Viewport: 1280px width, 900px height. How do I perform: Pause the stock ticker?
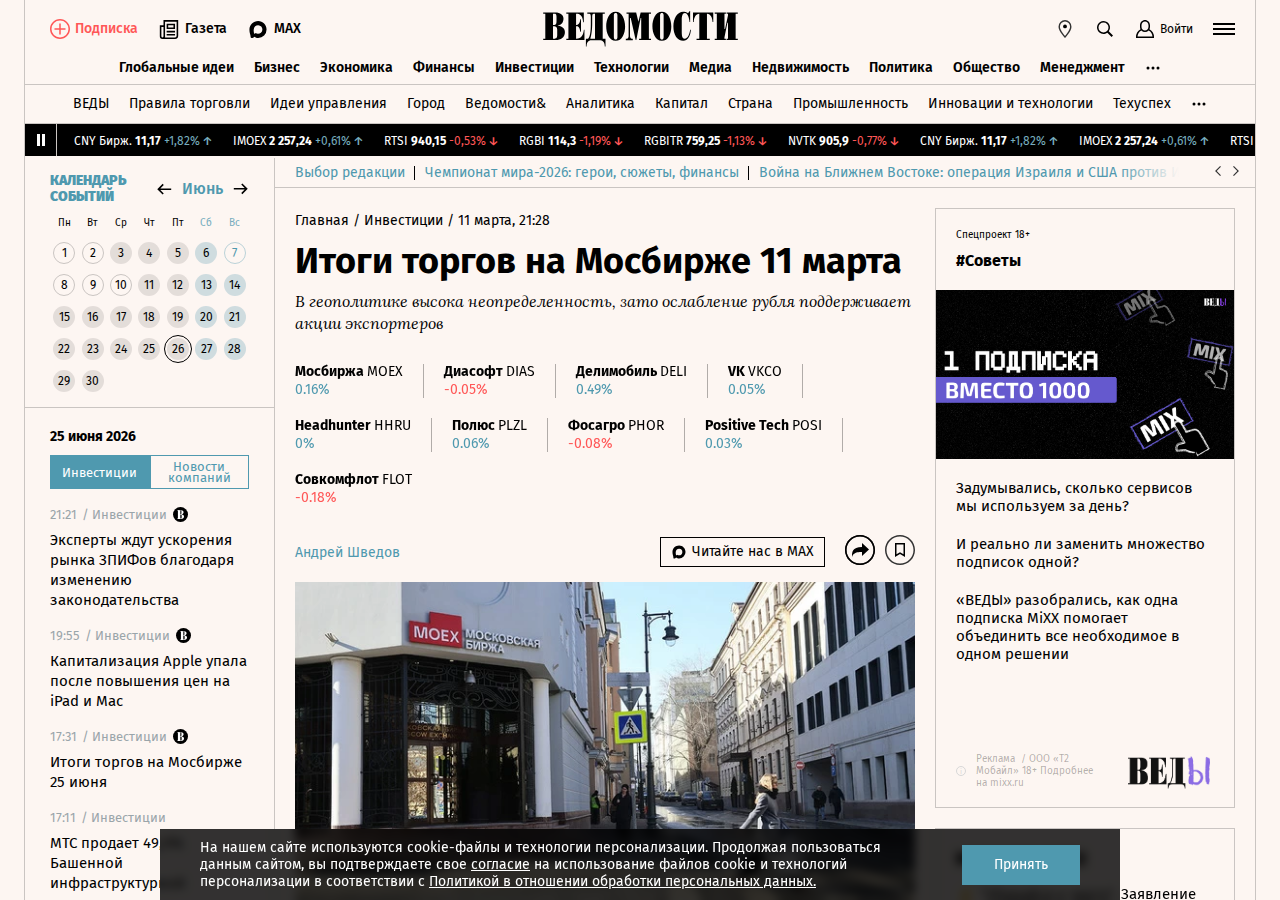tap(41, 140)
